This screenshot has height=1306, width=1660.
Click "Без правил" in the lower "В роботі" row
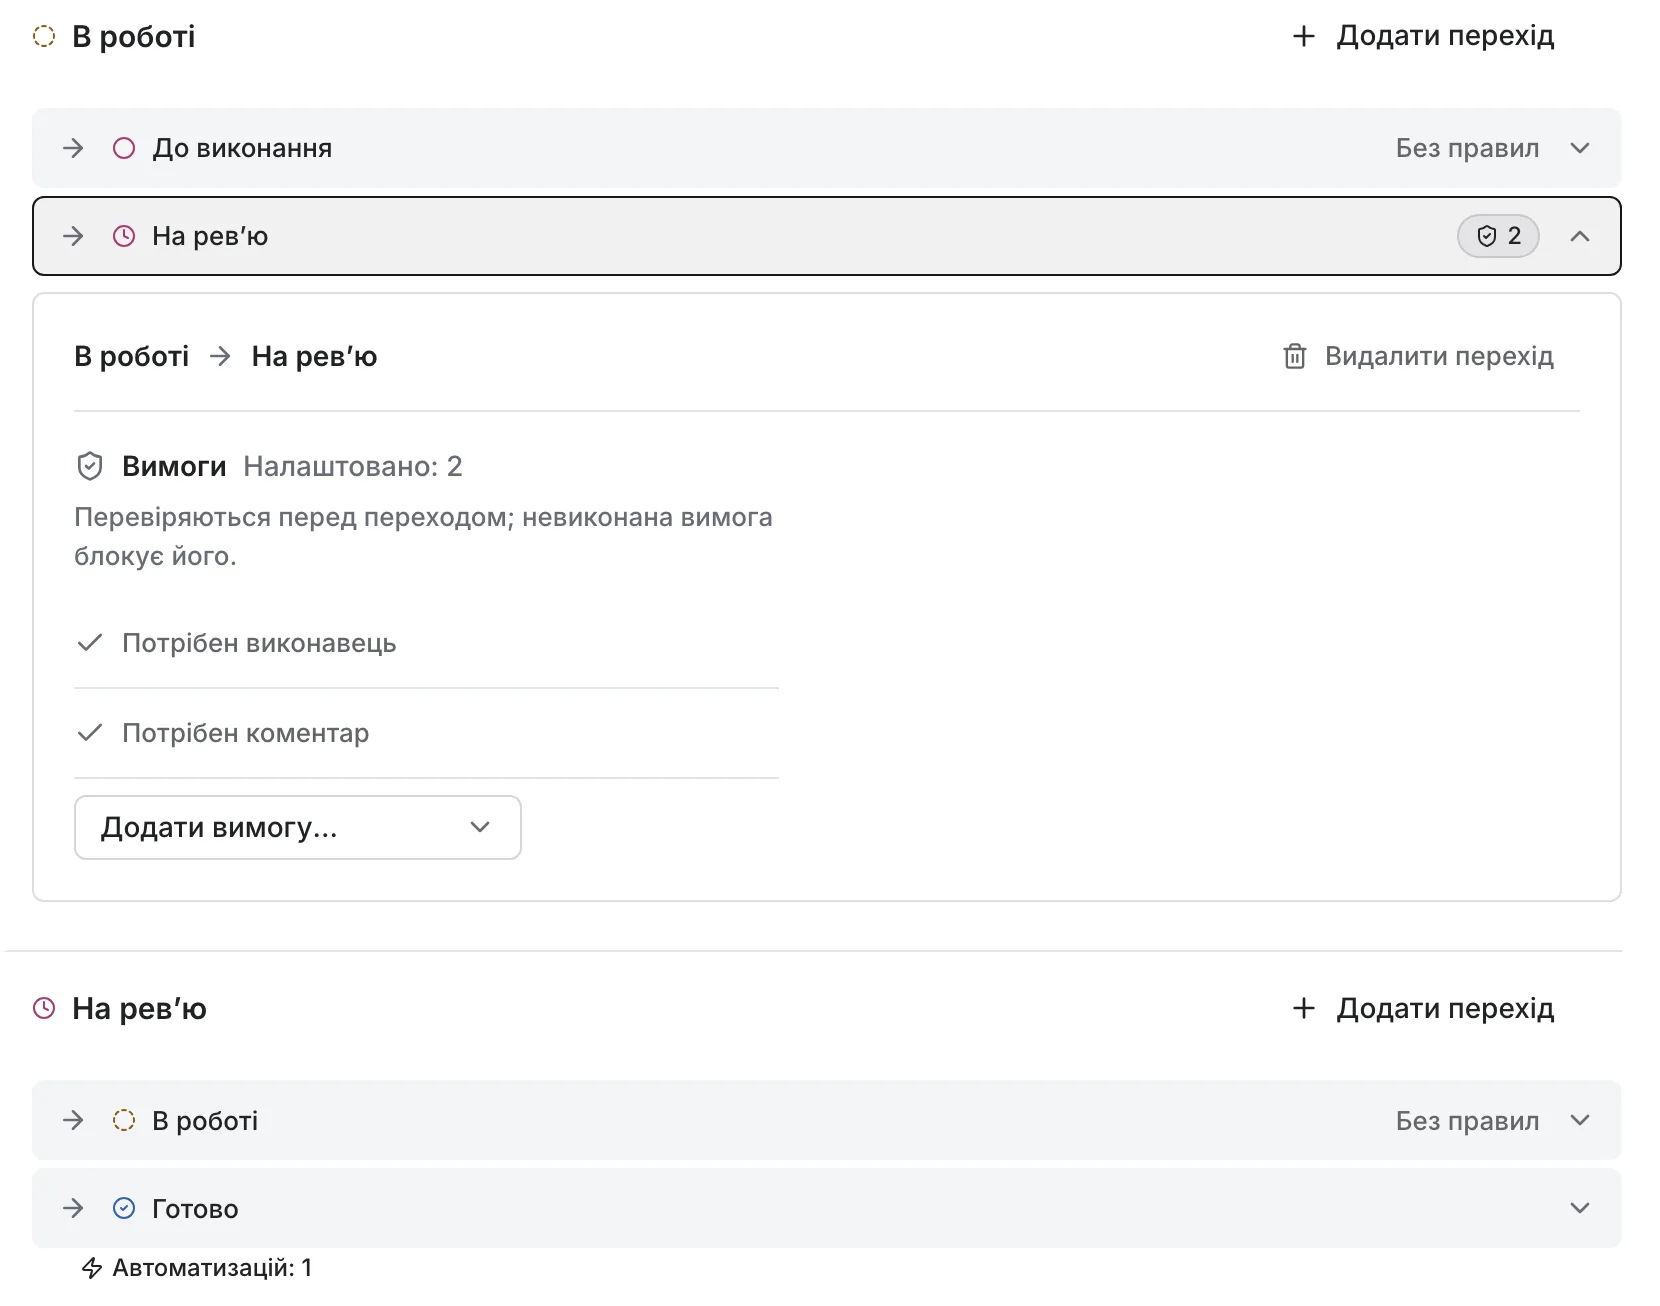tap(1467, 1120)
